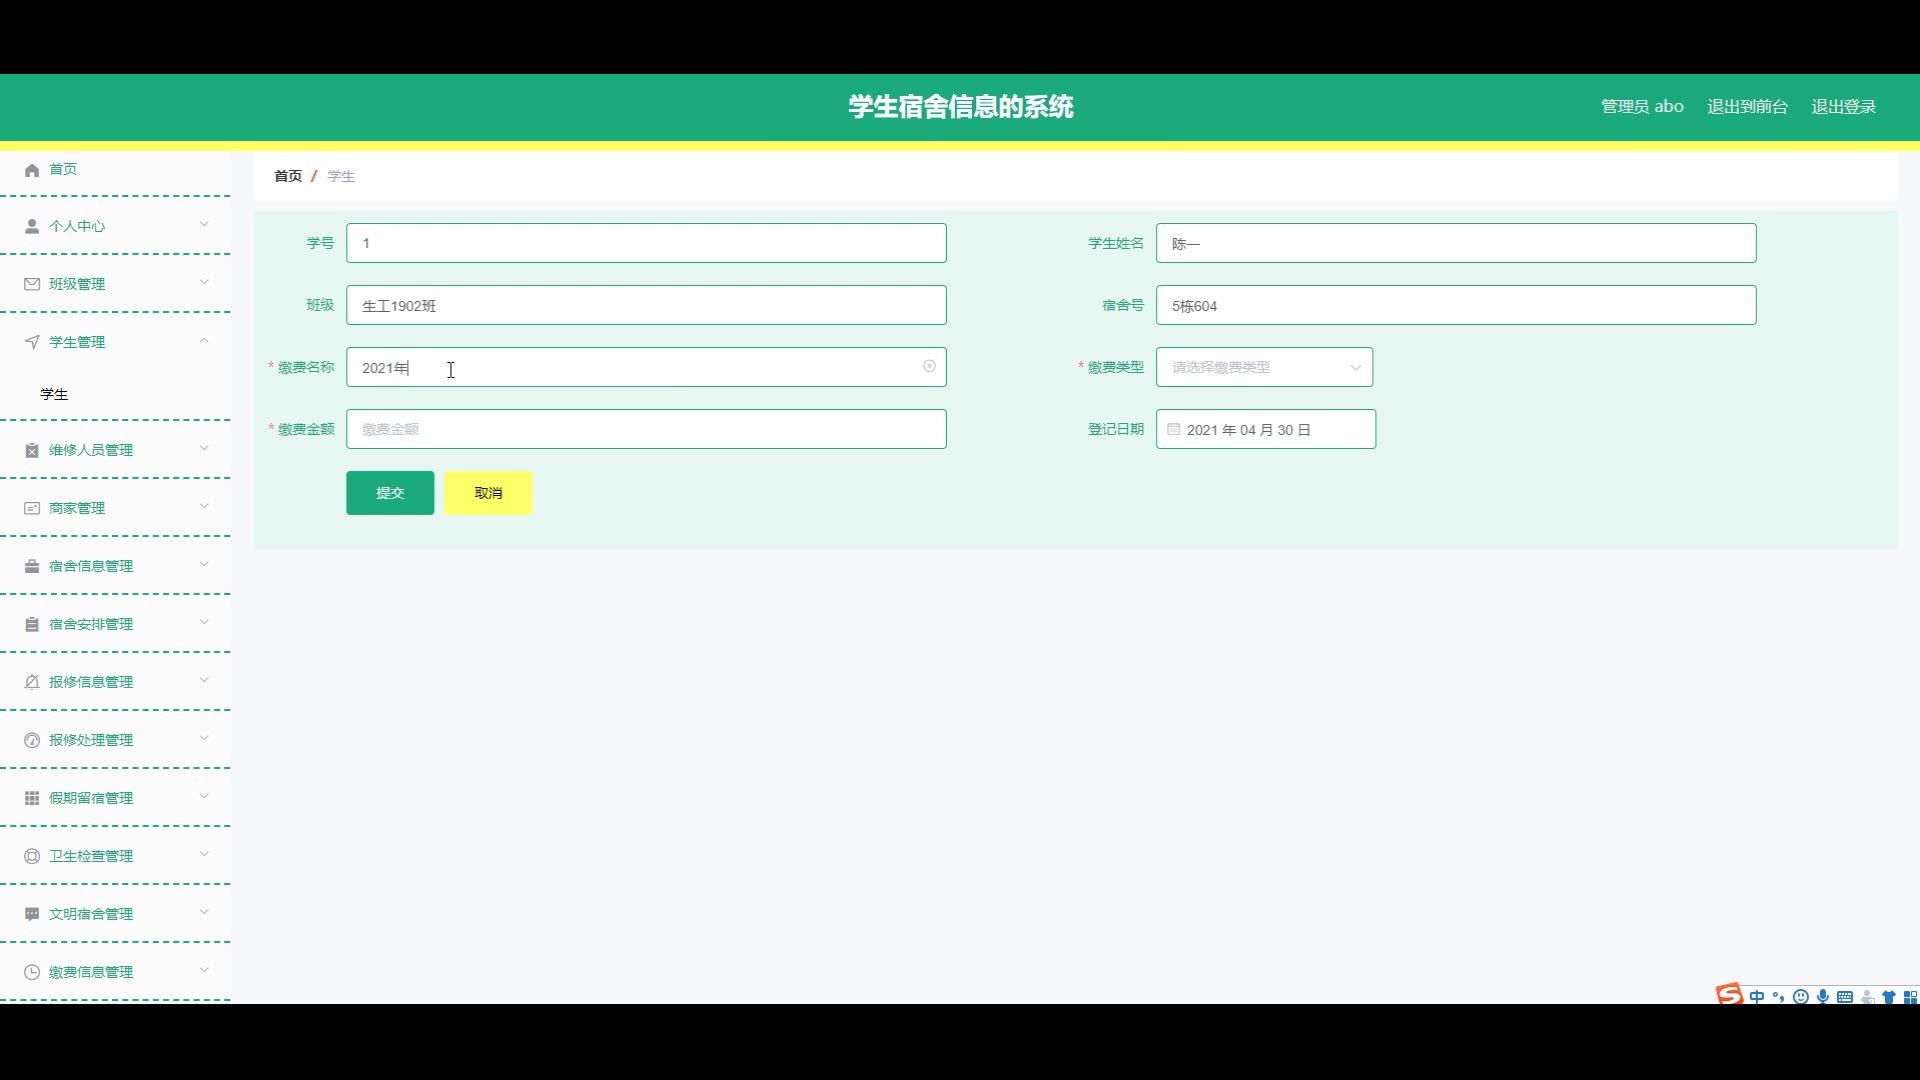1920x1080 pixels.
Task: Click the calendar icon in 登记日期 field
Action: pyautogui.click(x=1174, y=429)
